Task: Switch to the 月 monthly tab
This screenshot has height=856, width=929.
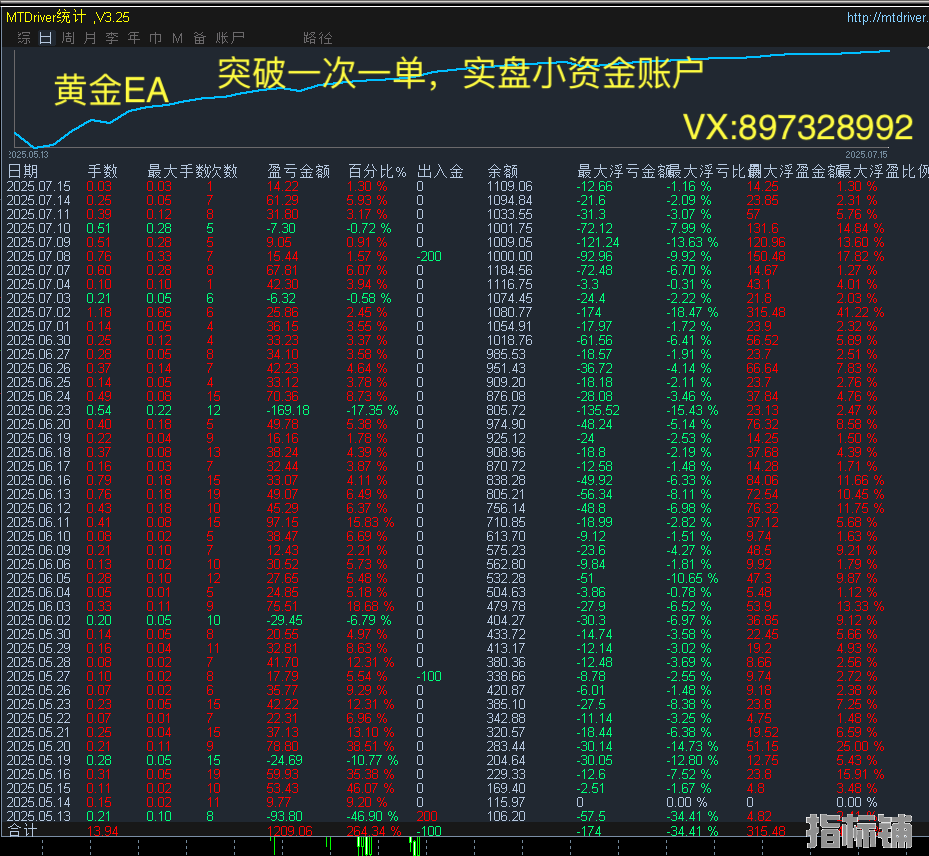Action: click(90, 38)
